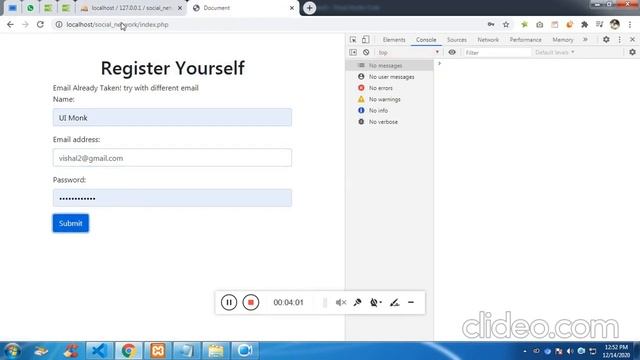Open system volume control in tray
Screen dimensions: 640x360
pos(570,351)
